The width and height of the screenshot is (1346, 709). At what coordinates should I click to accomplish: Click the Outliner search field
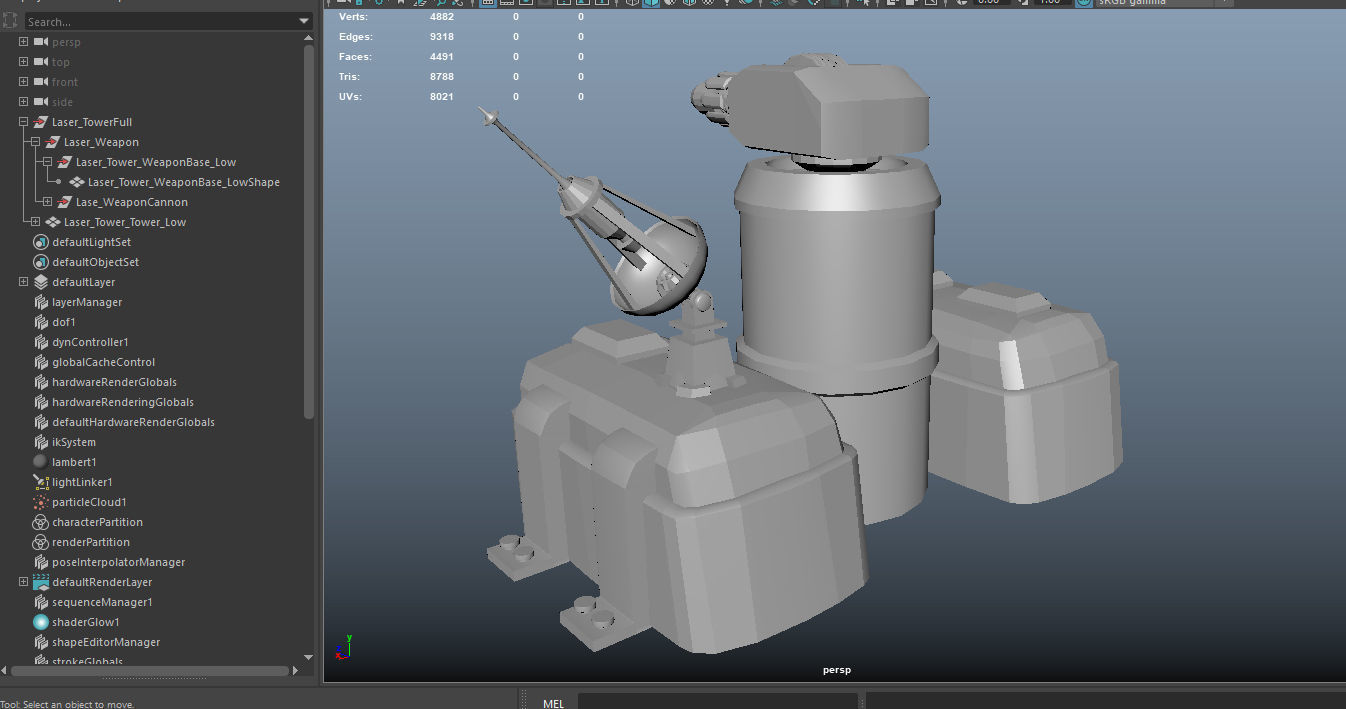click(x=160, y=21)
